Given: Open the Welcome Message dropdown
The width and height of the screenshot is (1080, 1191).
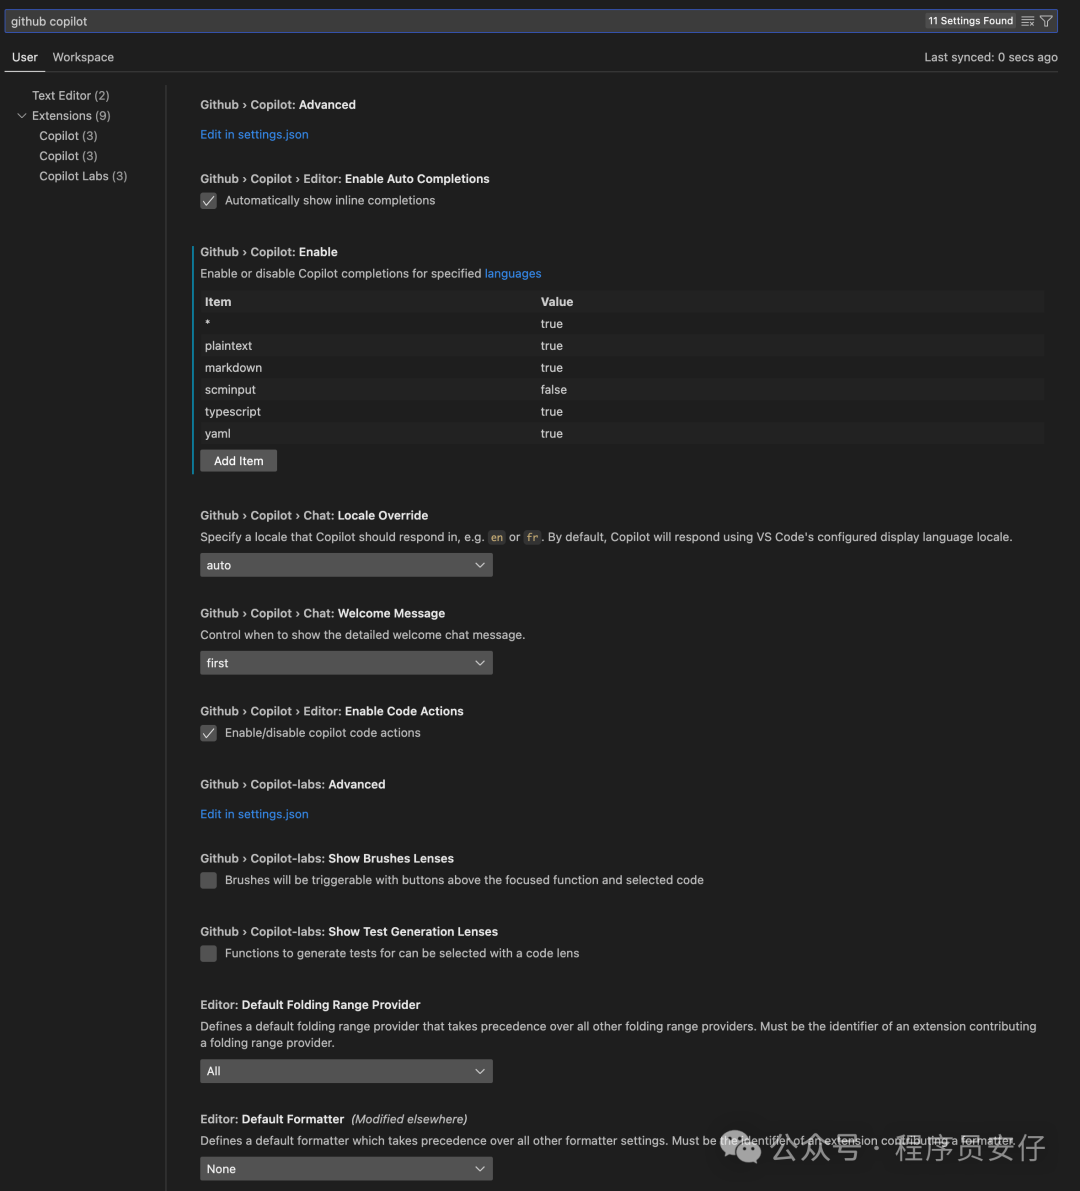Looking at the screenshot, I should (x=346, y=663).
